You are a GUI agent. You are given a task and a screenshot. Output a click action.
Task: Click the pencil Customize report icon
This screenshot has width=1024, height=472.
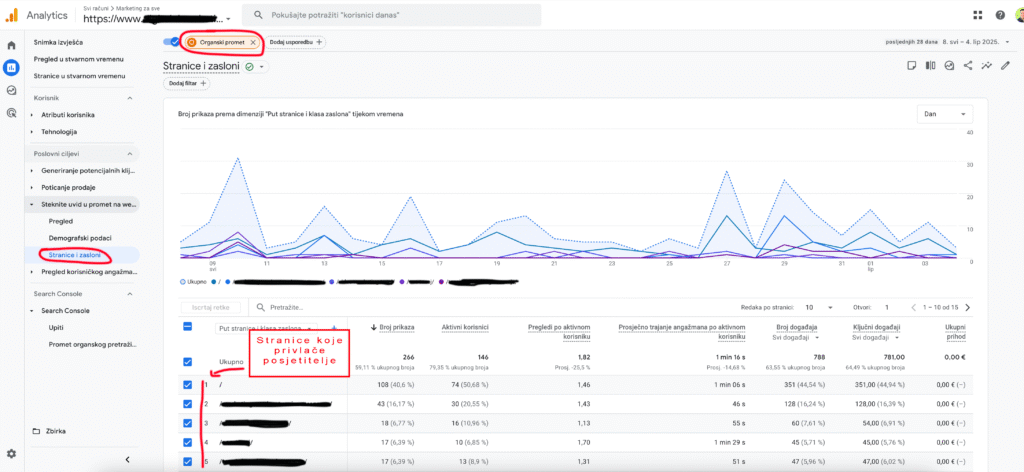point(1006,66)
